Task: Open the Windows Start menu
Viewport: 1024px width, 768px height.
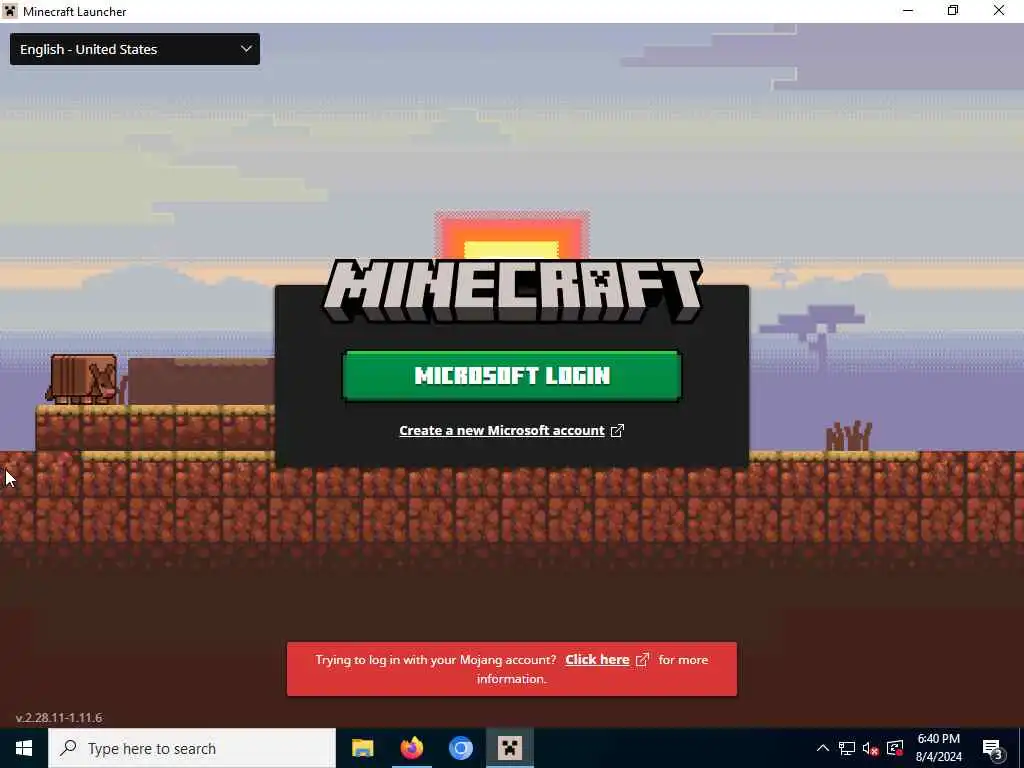Action: [24, 748]
